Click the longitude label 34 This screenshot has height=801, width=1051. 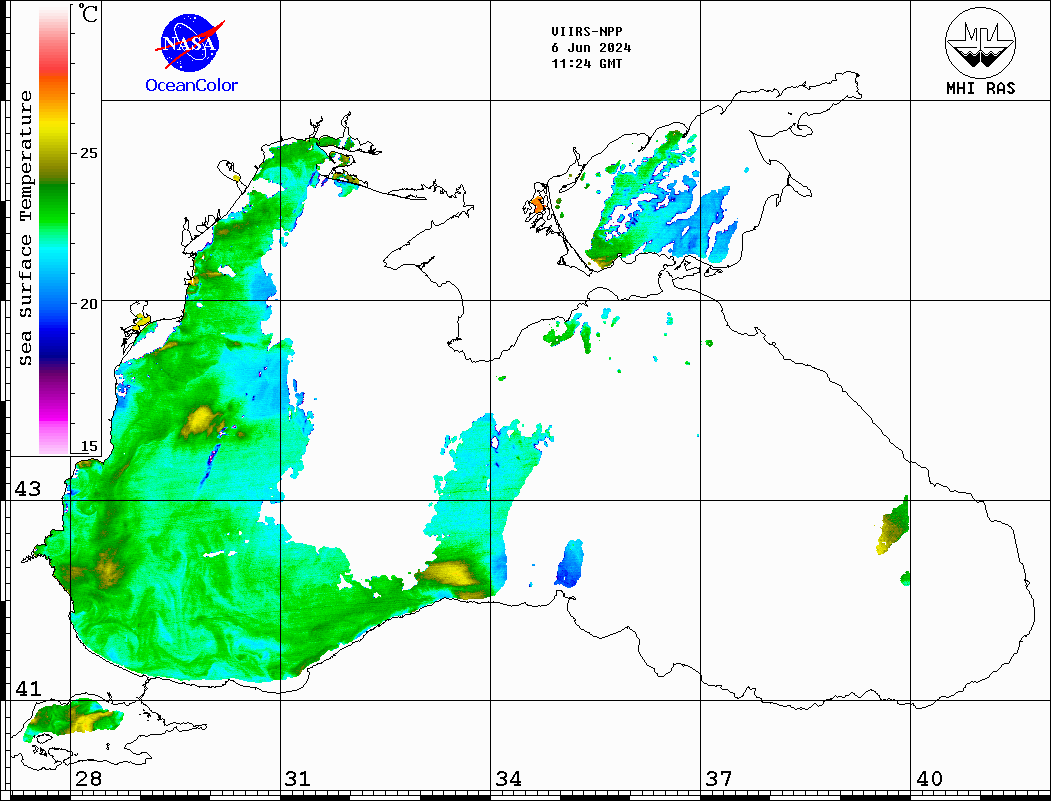point(509,778)
